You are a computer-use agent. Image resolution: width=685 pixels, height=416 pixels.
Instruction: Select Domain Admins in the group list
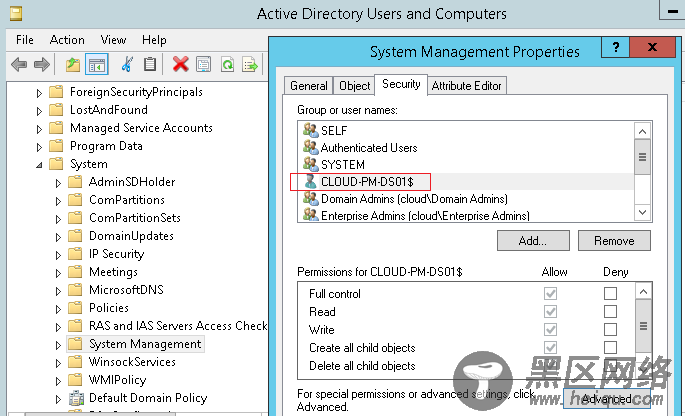pyautogui.click(x=401, y=199)
